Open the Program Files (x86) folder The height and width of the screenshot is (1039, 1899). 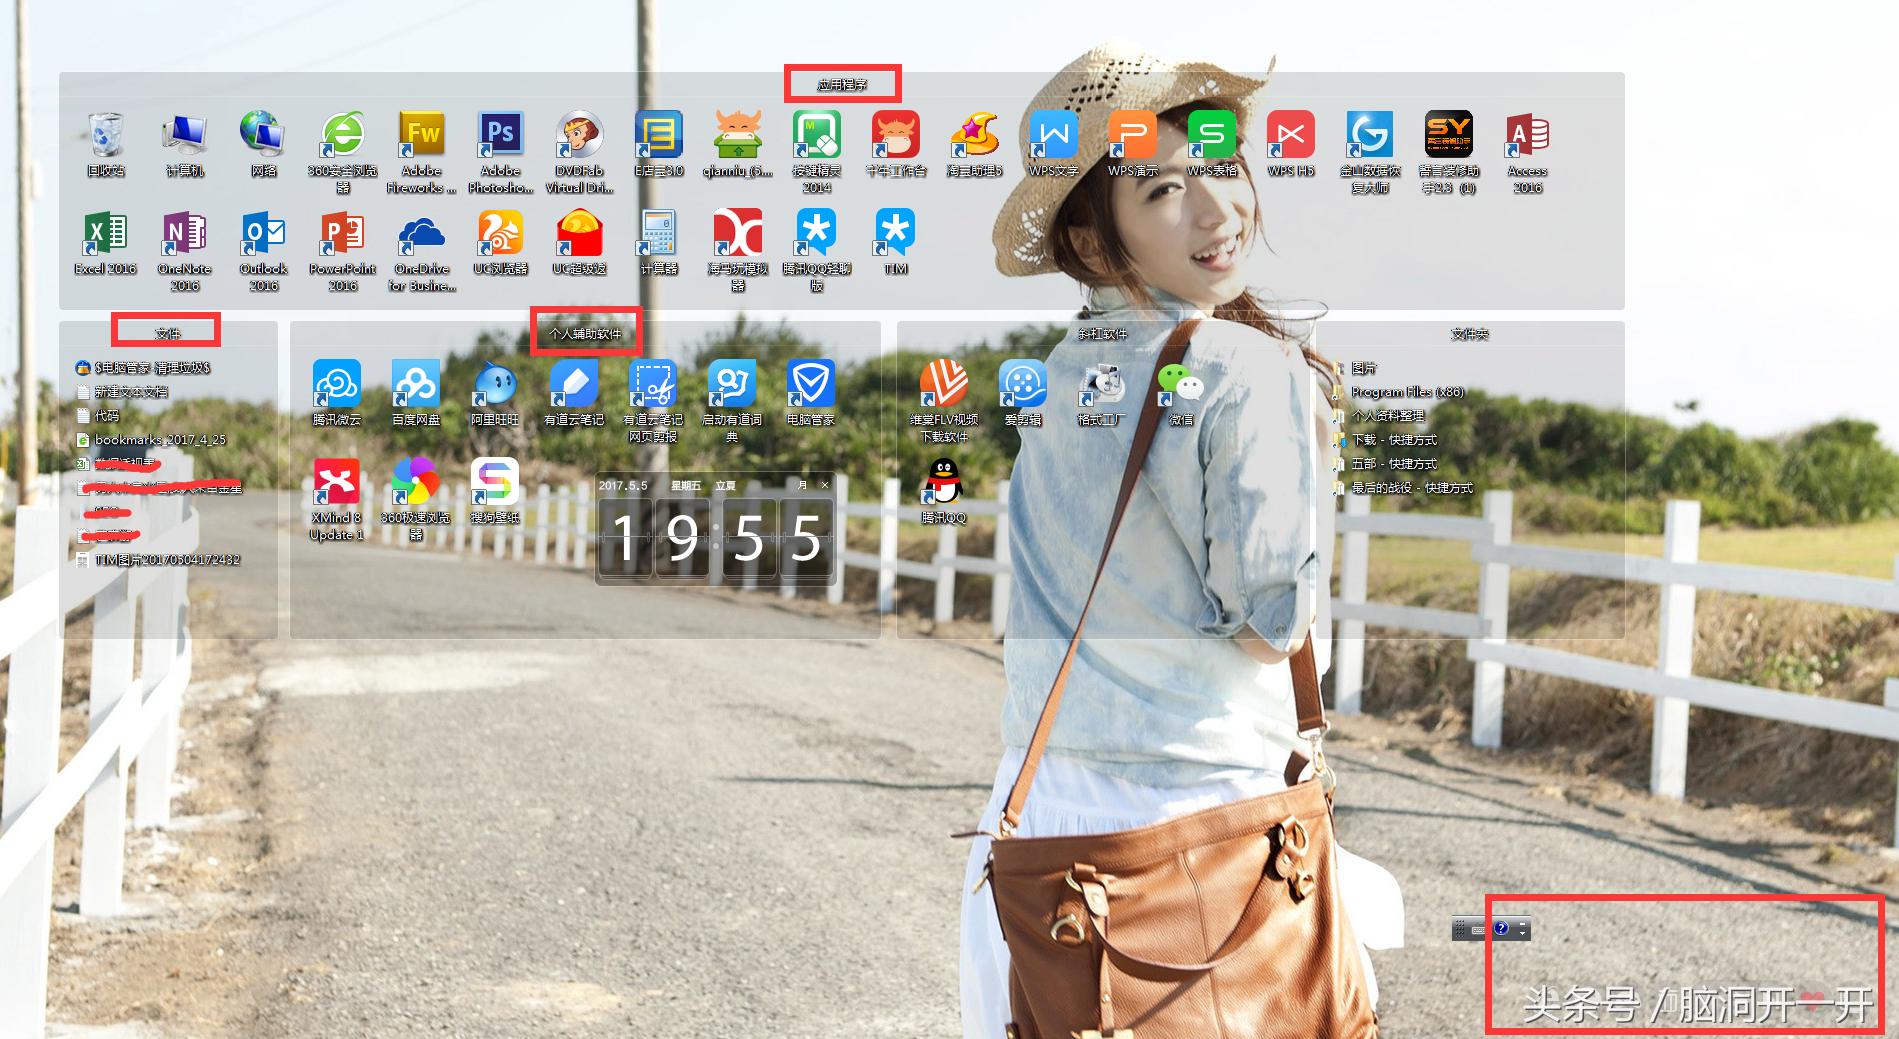pyautogui.click(x=1407, y=392)
